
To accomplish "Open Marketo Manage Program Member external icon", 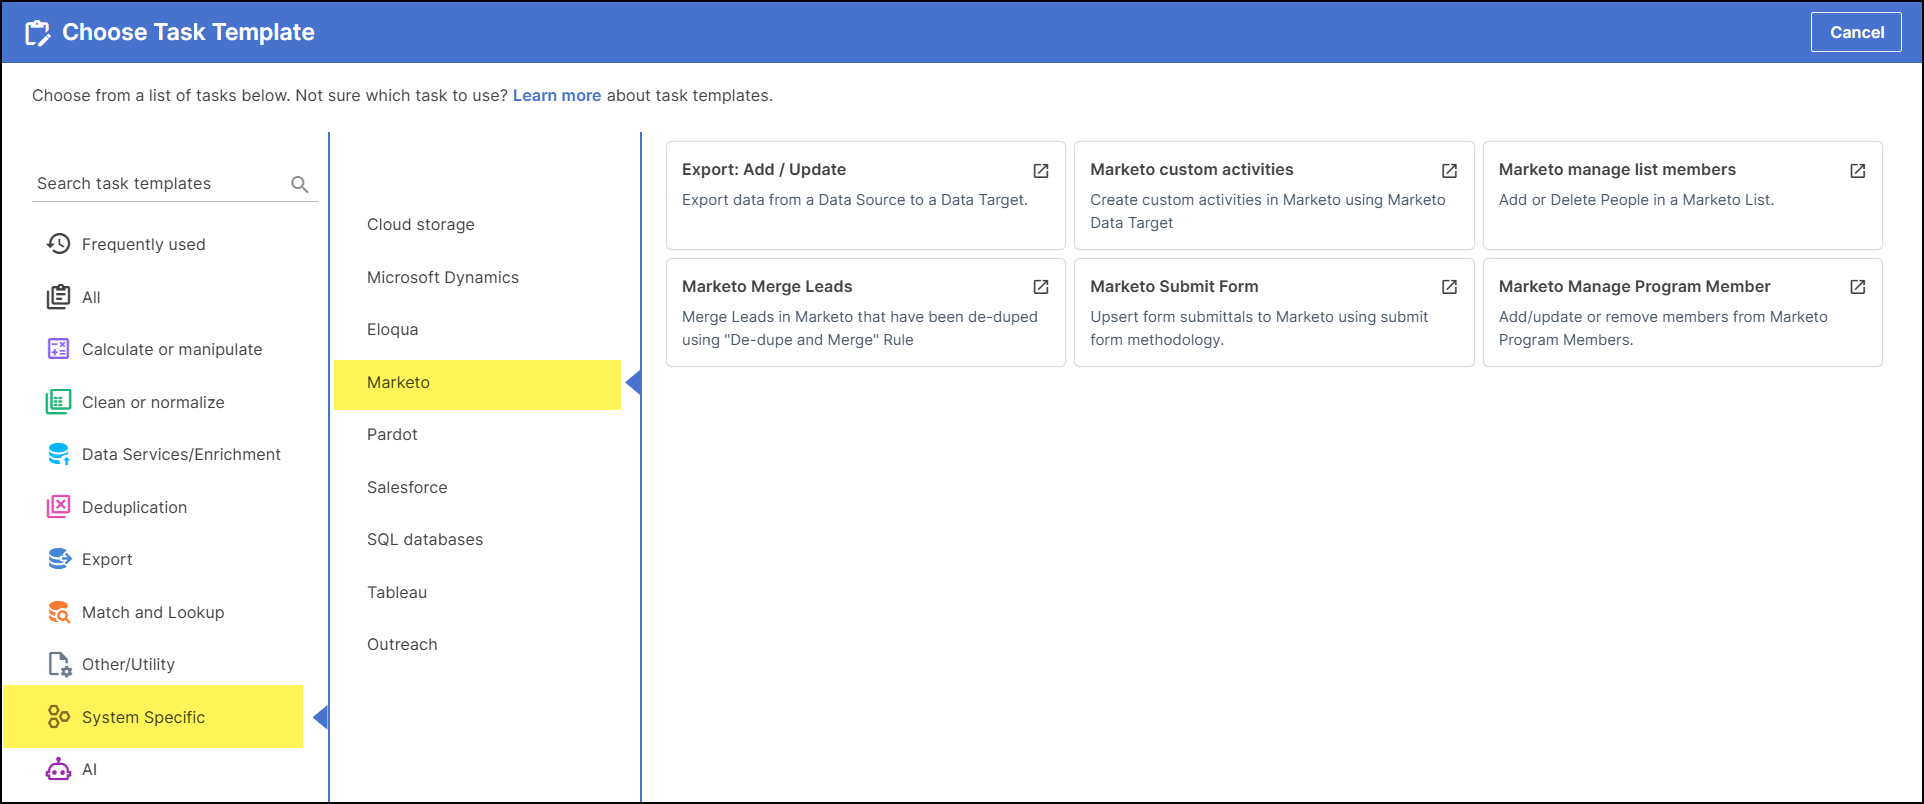I will (x=1858, y=287).
